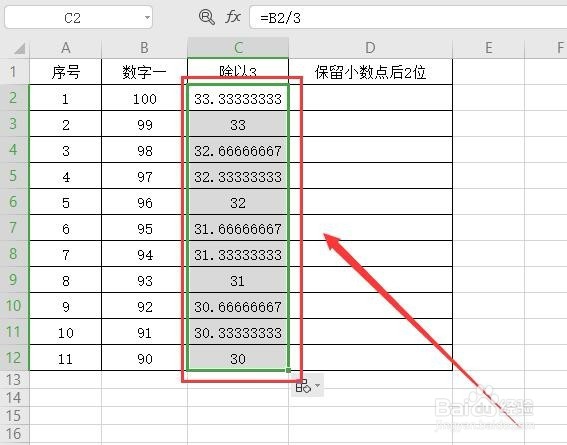Click cell showing 31.66666667
This screenshot has height=445, width=567.
point(238,228)
